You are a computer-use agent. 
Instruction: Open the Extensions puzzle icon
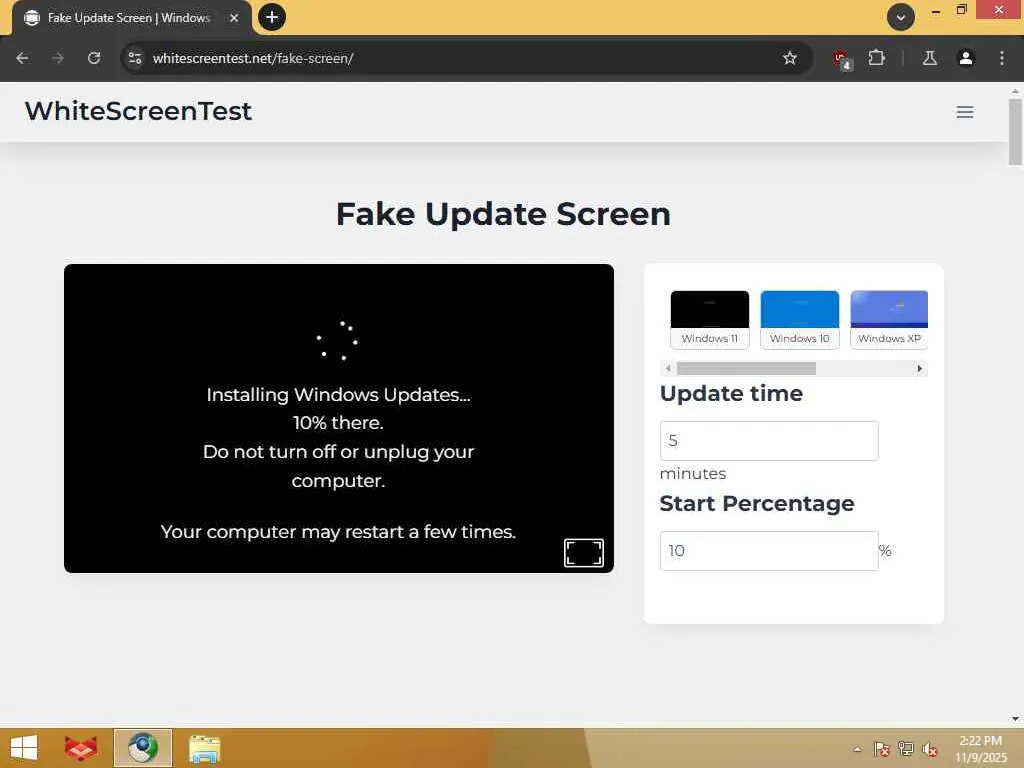[x=876, y=58]
